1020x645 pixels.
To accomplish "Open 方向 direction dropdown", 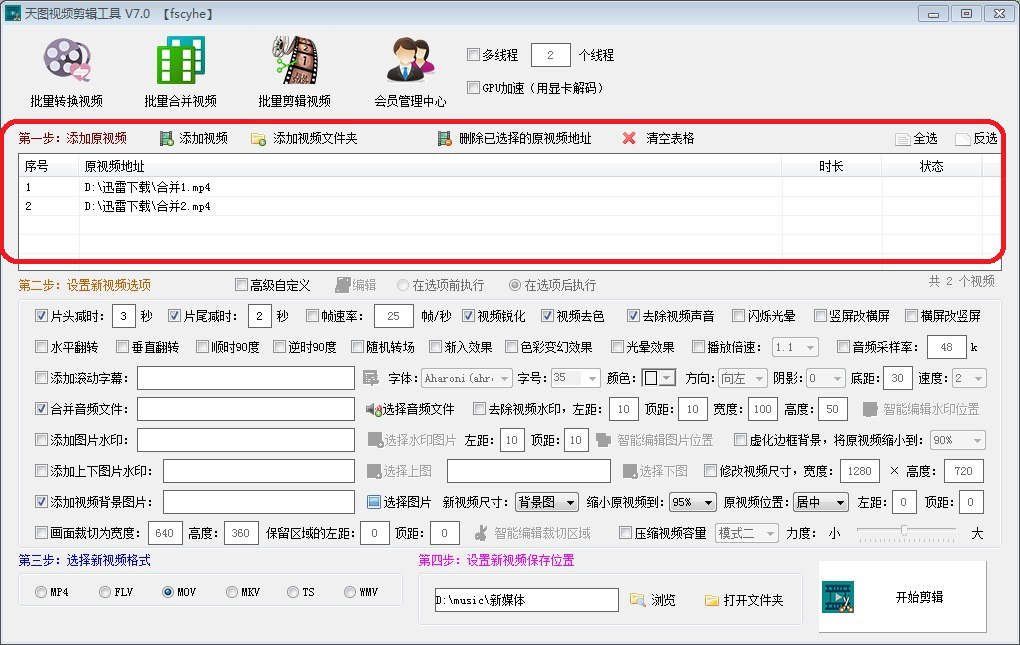I will (x=743, y=378).
